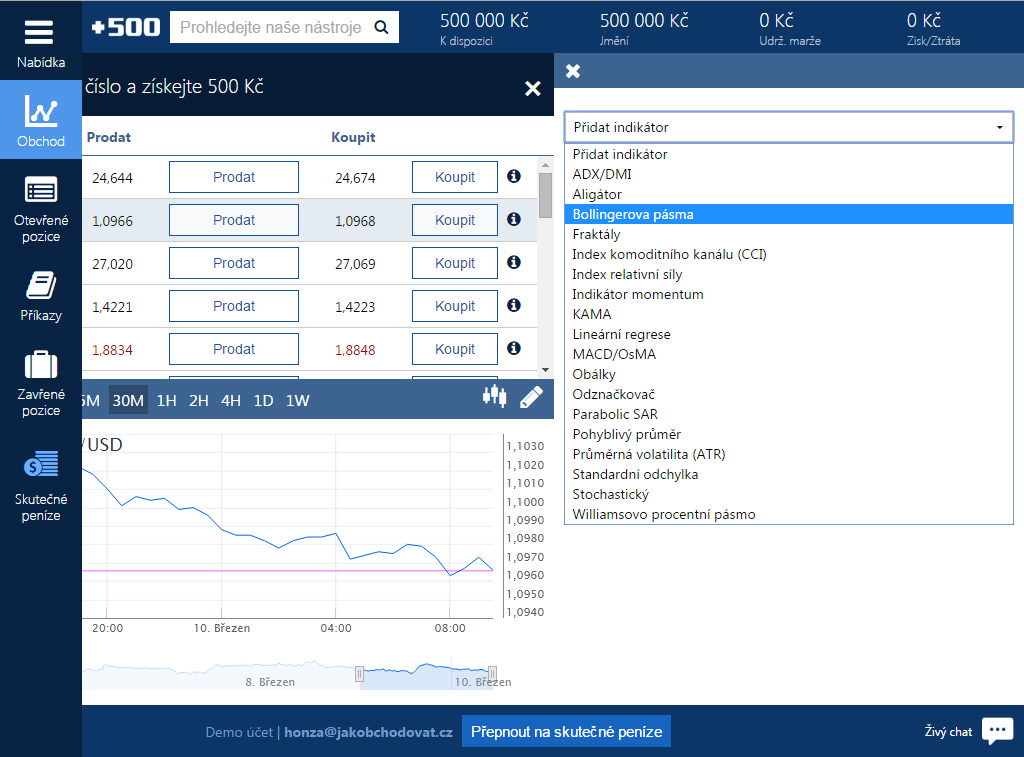Show info for the 1,8834 instrument row
Viewport: 1024px width, 757px height.
514,348
